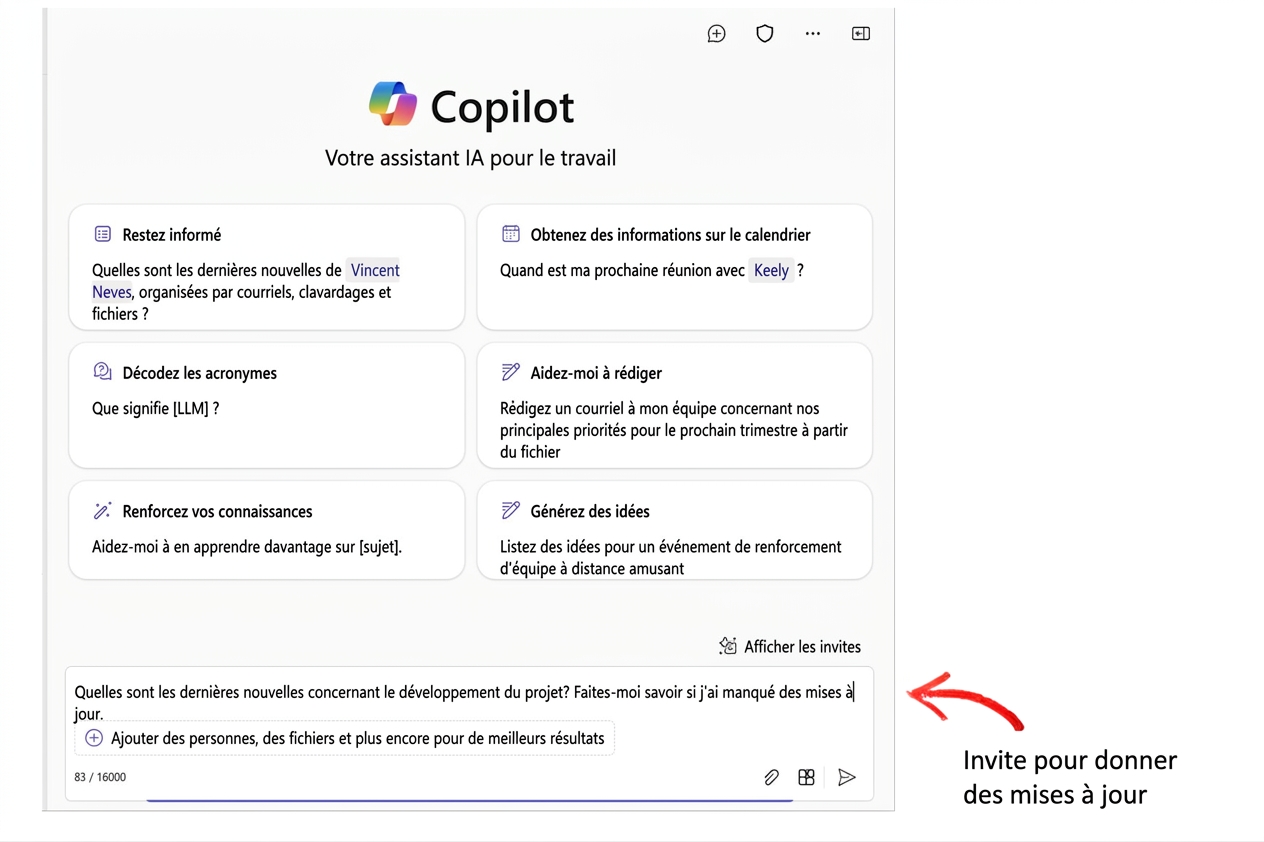
Task: Click the heading Votre assistant IA pour le travail
Action: click(x=470, y=158)
